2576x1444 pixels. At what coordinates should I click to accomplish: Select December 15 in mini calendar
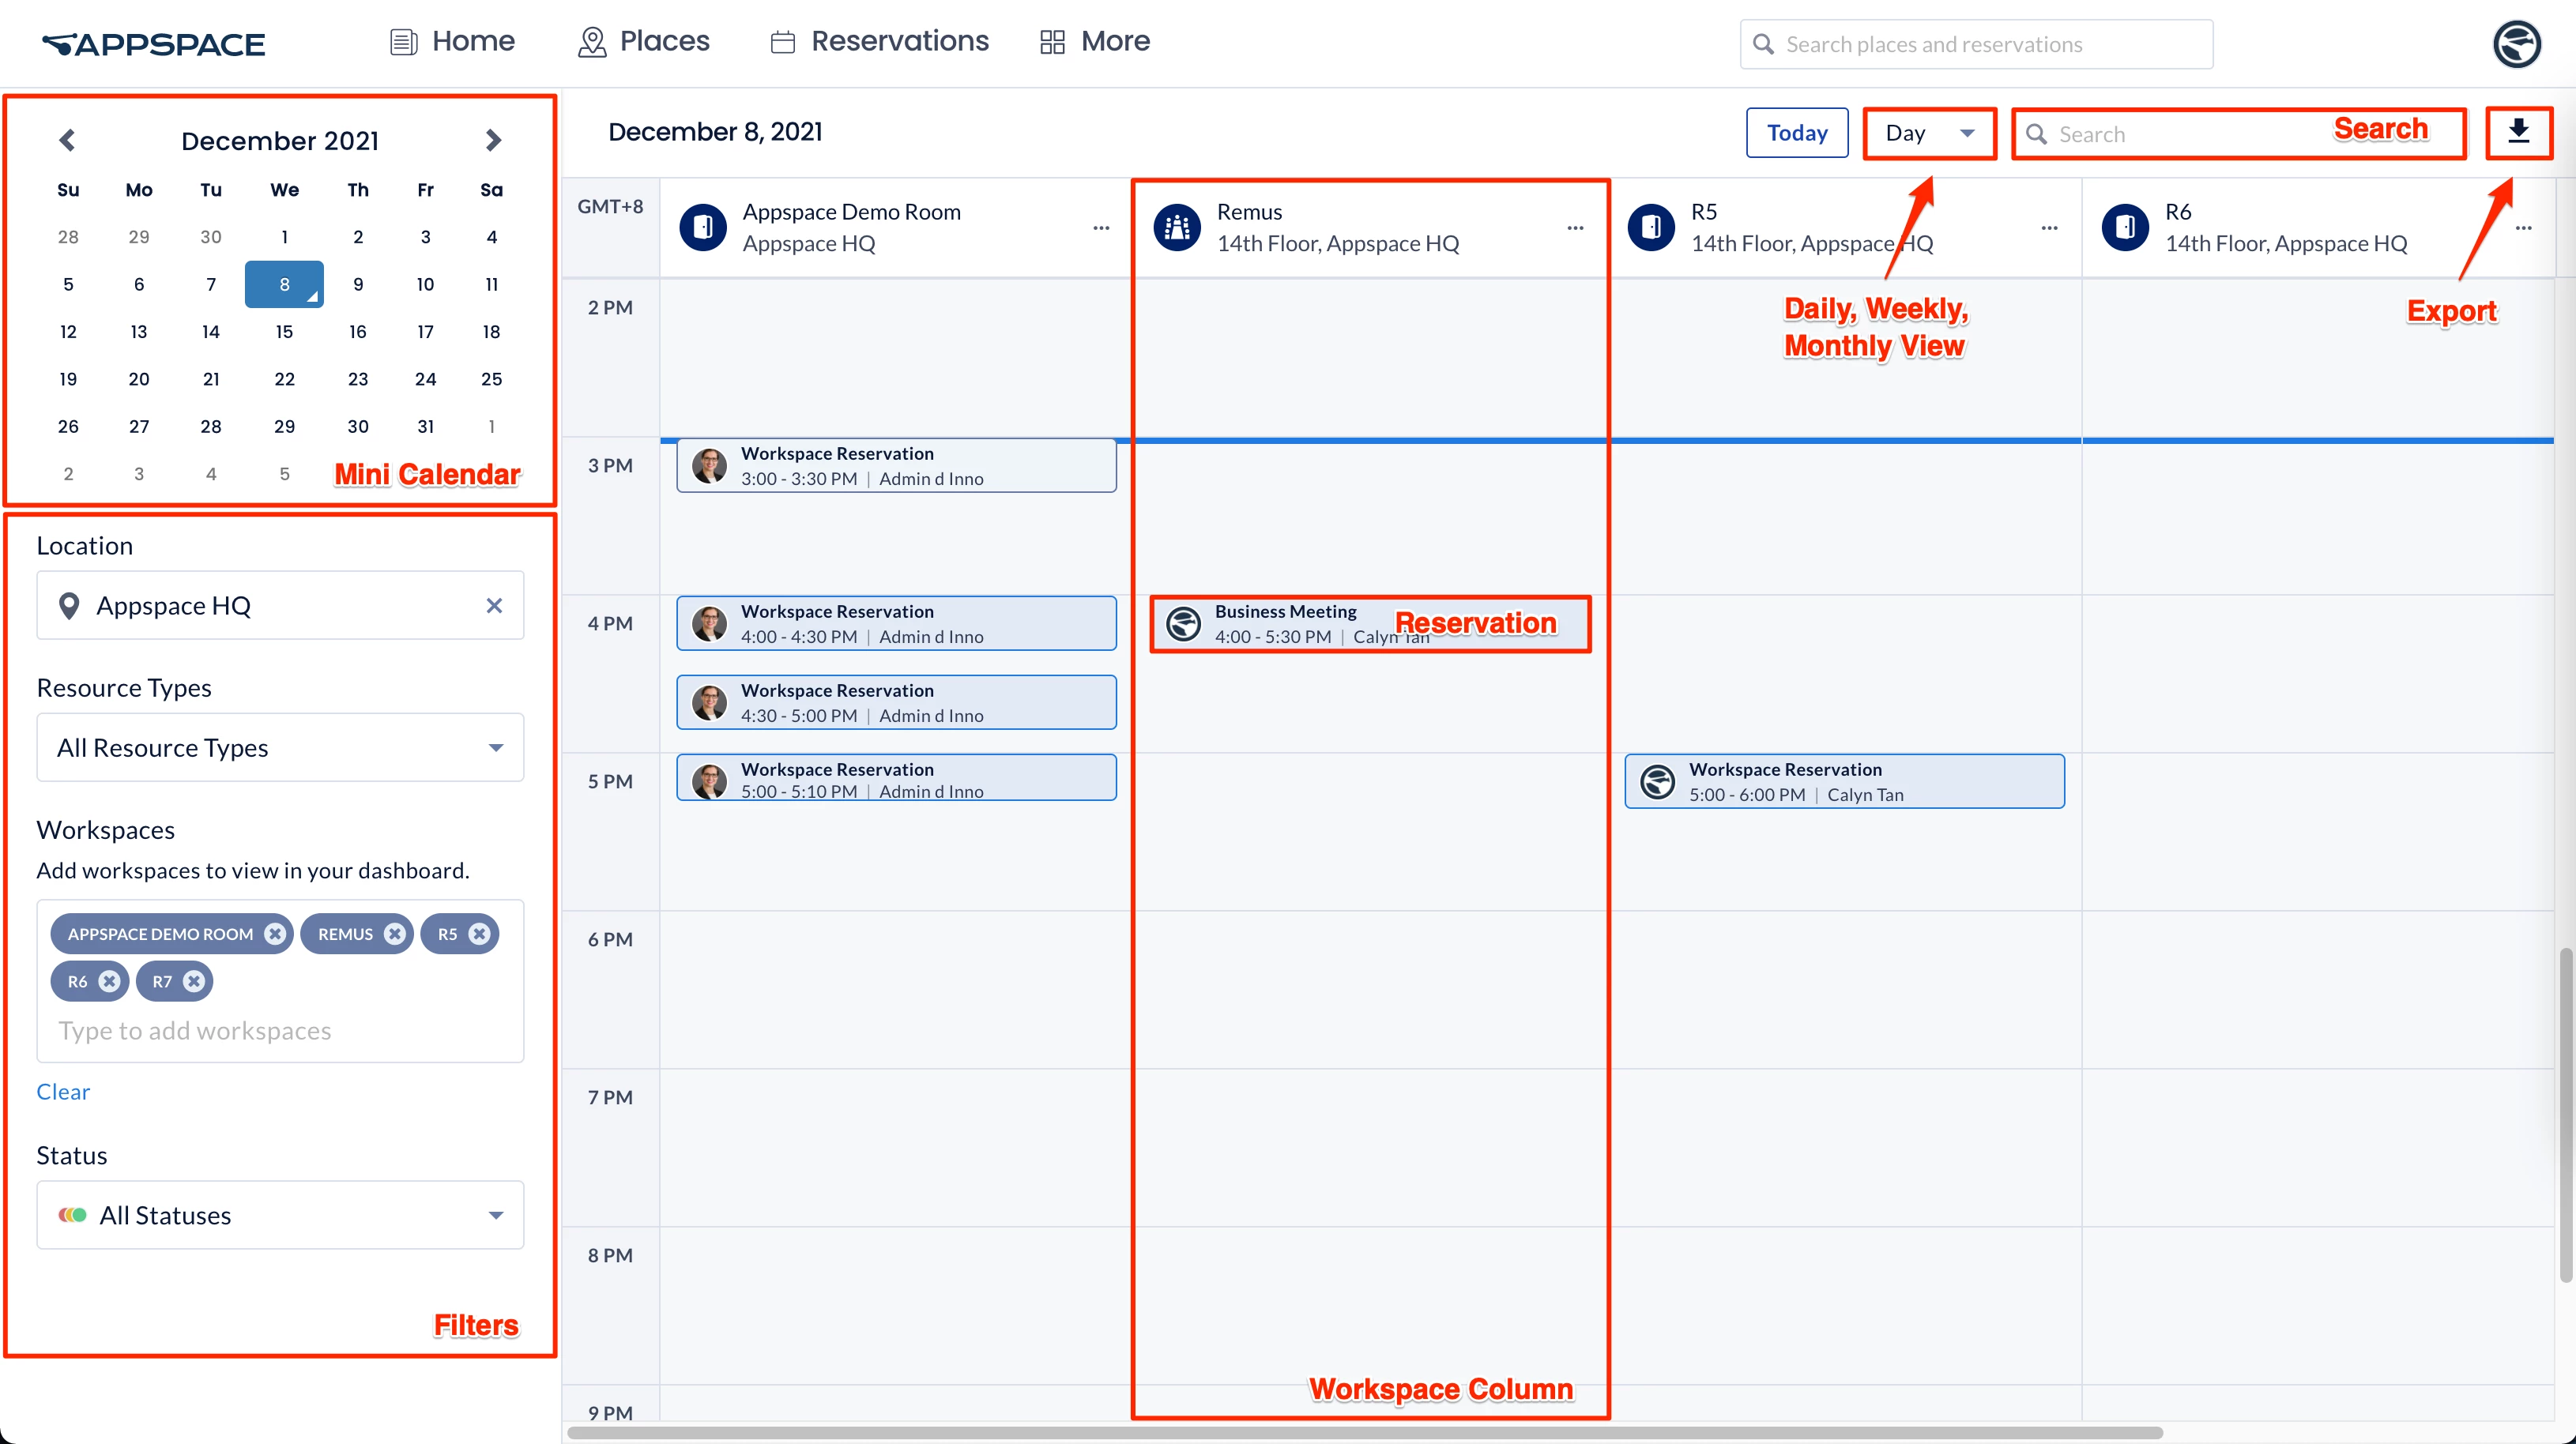[284, 331]
